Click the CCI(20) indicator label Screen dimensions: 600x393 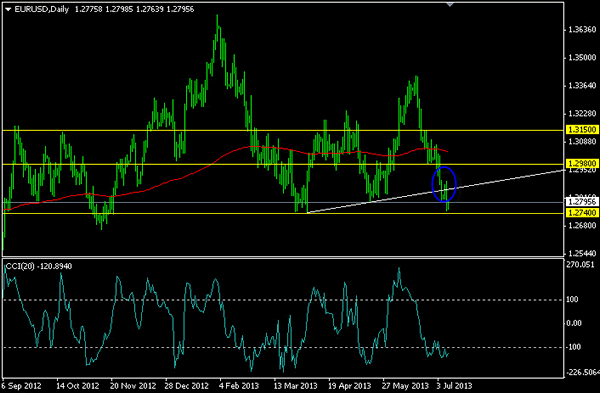(x=20, y=266)
